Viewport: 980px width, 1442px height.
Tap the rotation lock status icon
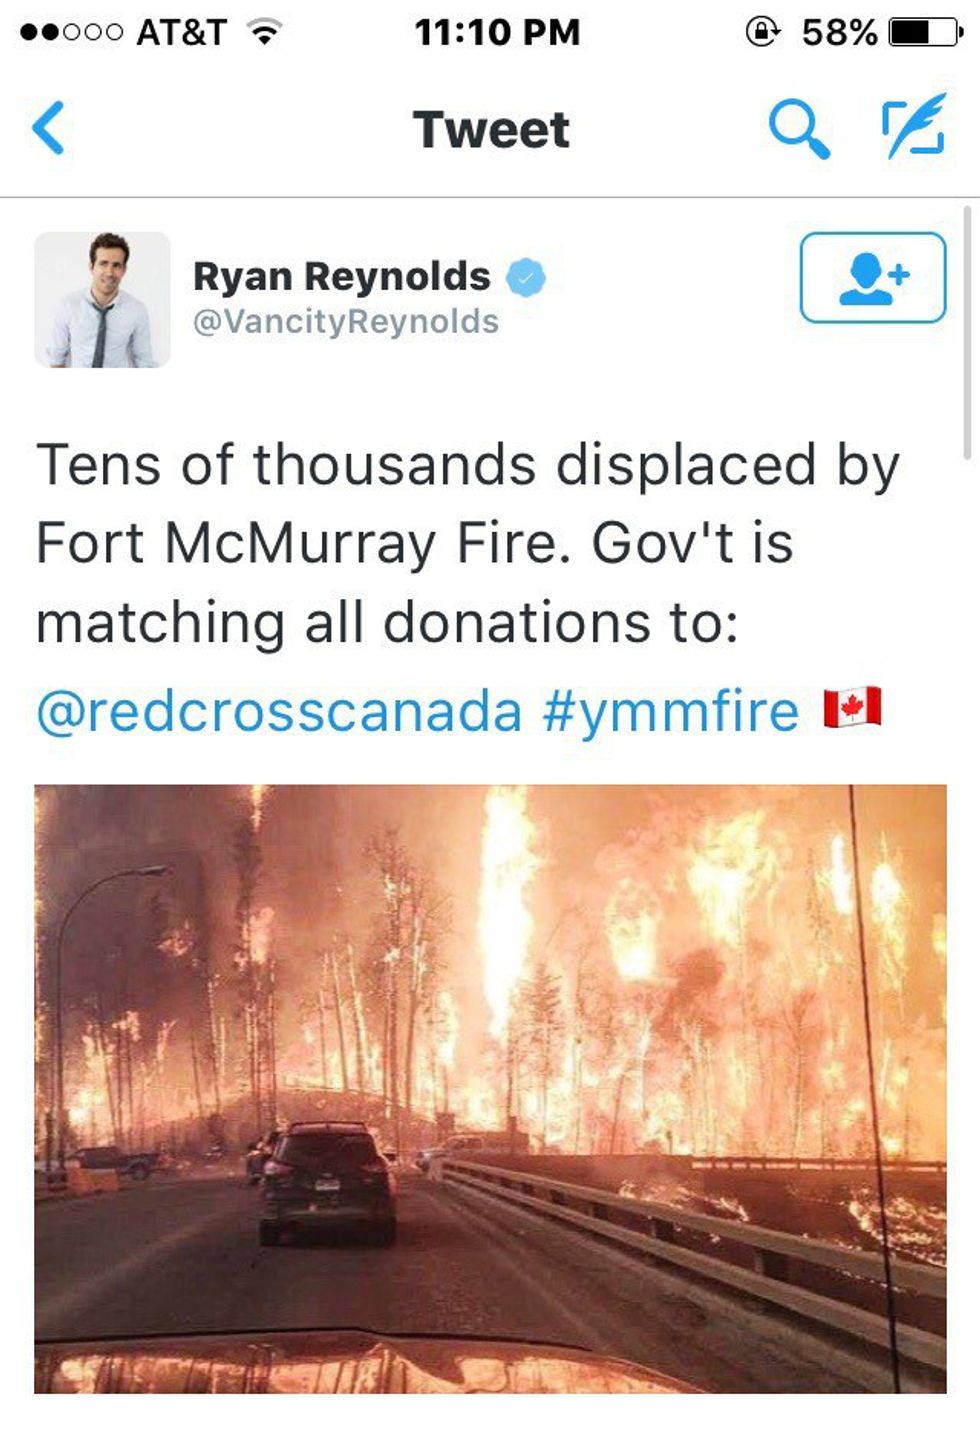[x=763, y=31]
